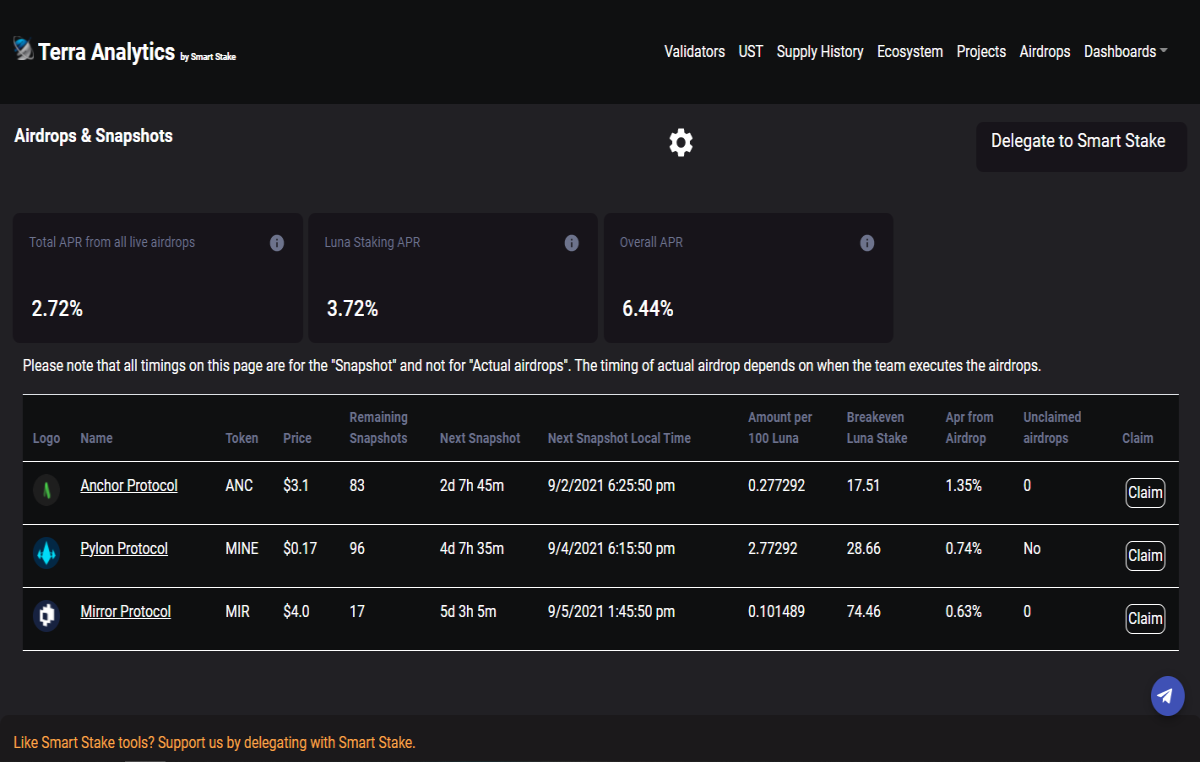Go to Supply History page
The width and height of the screenshot is (1200, 762).
(820, 51)
